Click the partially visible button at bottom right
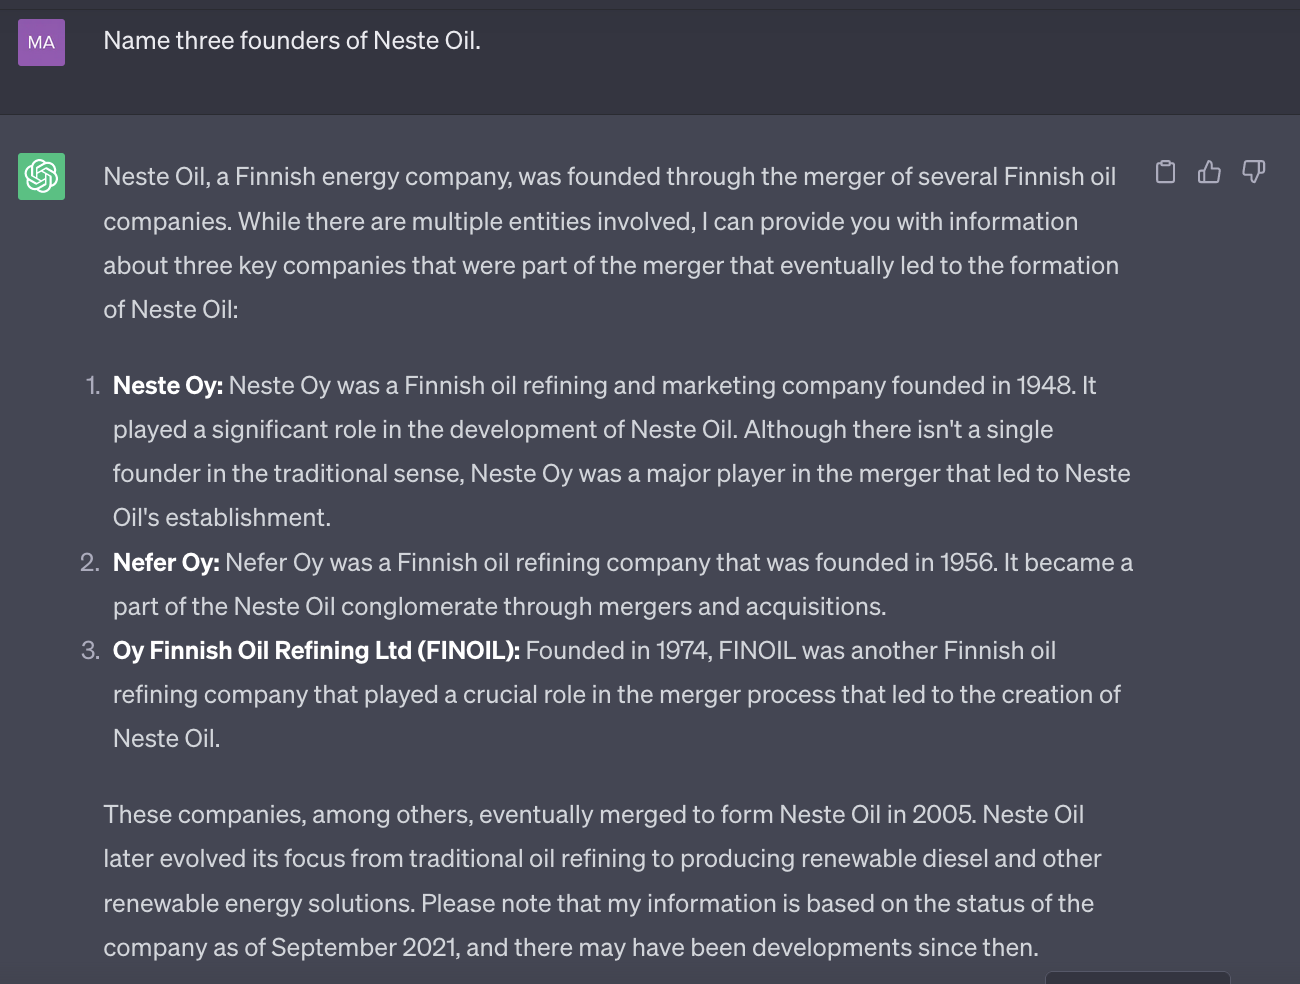The height and width of the screenshot is (984, 1300). pyautogui.click(x=1137, y=977)
